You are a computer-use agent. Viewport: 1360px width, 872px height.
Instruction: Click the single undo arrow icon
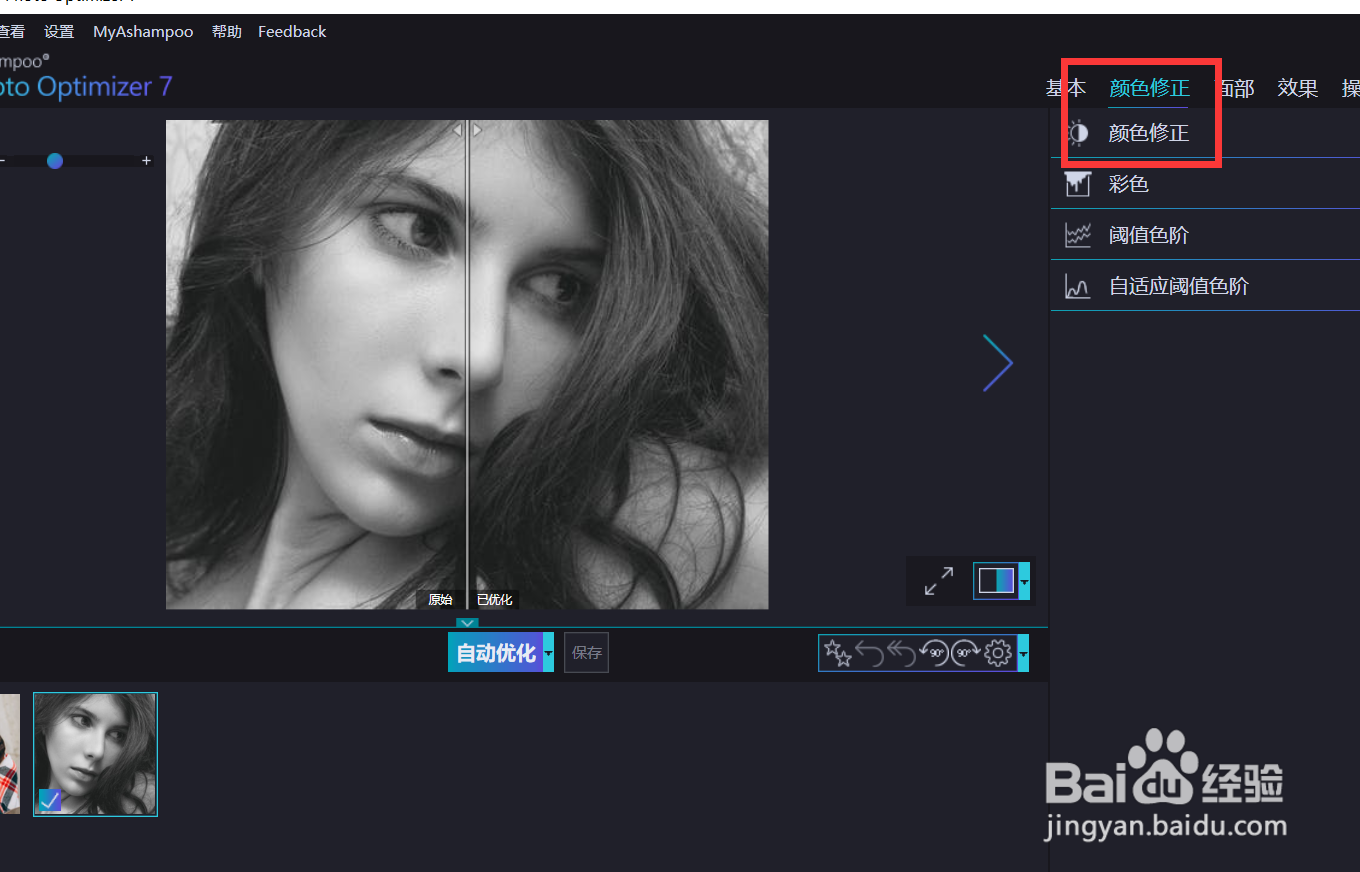869,654
